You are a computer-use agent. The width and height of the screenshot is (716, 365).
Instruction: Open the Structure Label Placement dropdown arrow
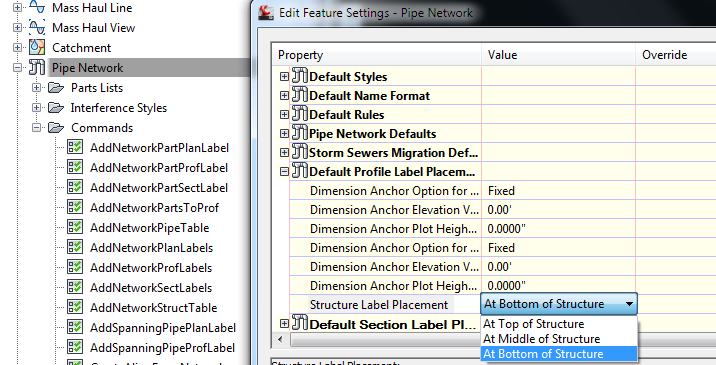[629, 304]
